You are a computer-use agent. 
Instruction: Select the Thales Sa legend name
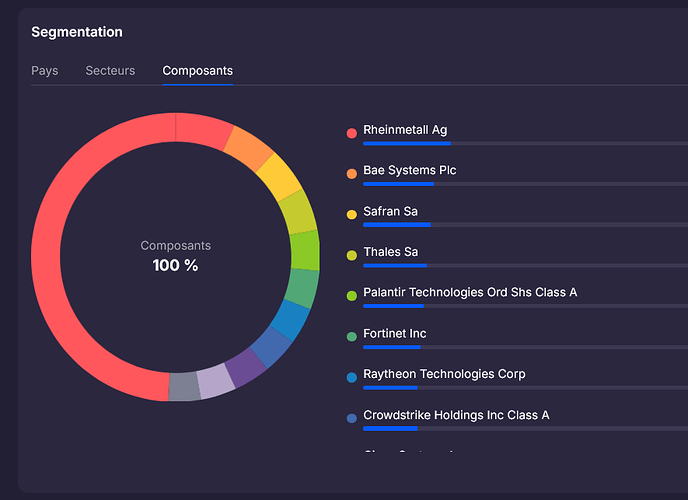(391, 252)
